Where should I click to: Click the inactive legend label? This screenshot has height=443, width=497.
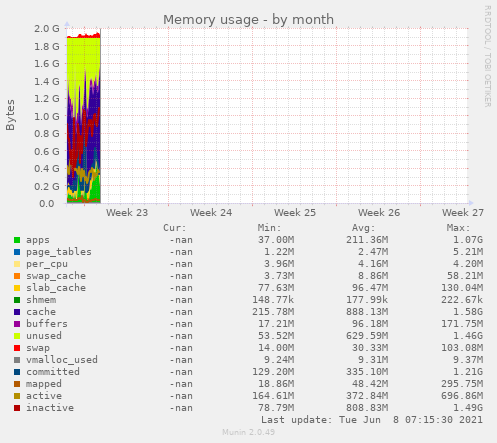click(50, 408)
